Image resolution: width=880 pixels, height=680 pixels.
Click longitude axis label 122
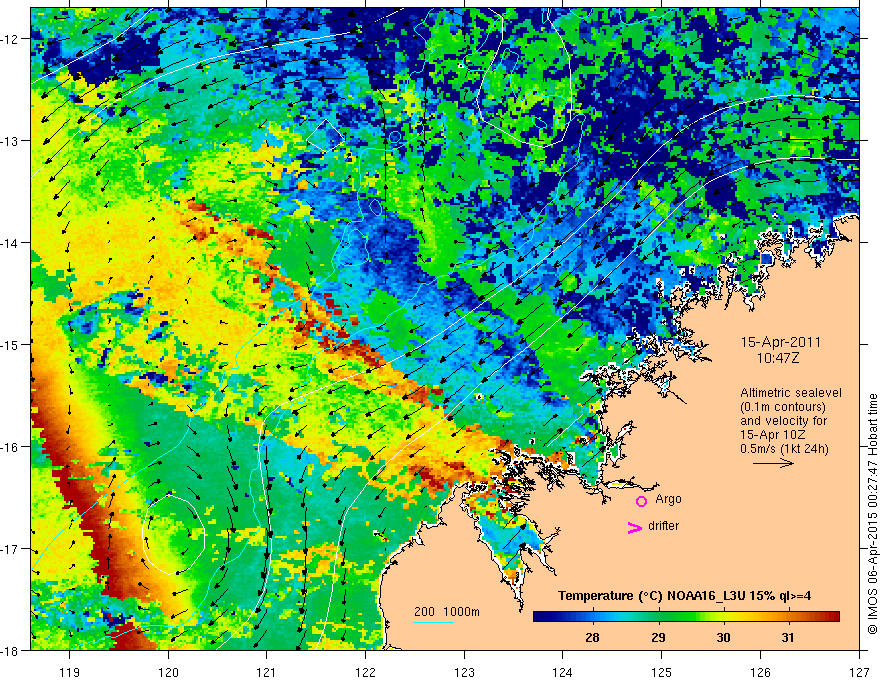[x=365, y=673]
